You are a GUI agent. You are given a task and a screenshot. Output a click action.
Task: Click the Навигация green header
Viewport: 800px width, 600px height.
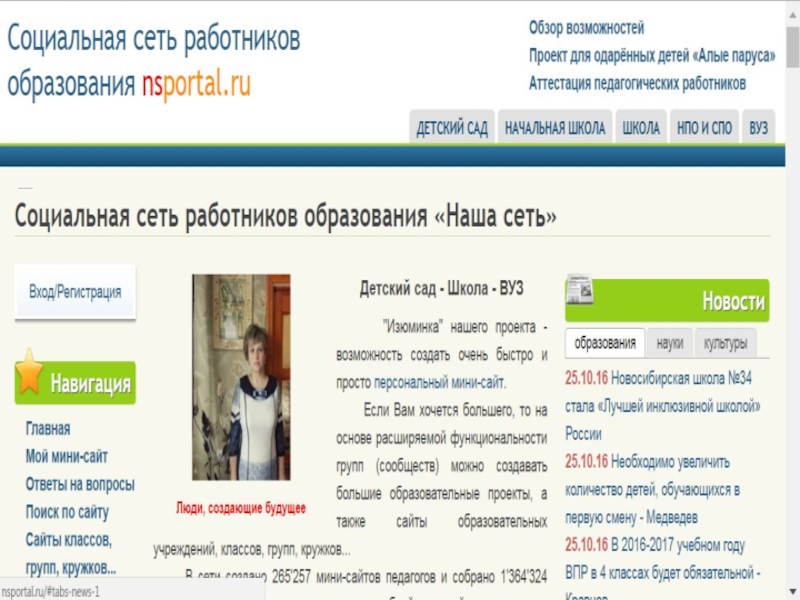click(75, 383)
